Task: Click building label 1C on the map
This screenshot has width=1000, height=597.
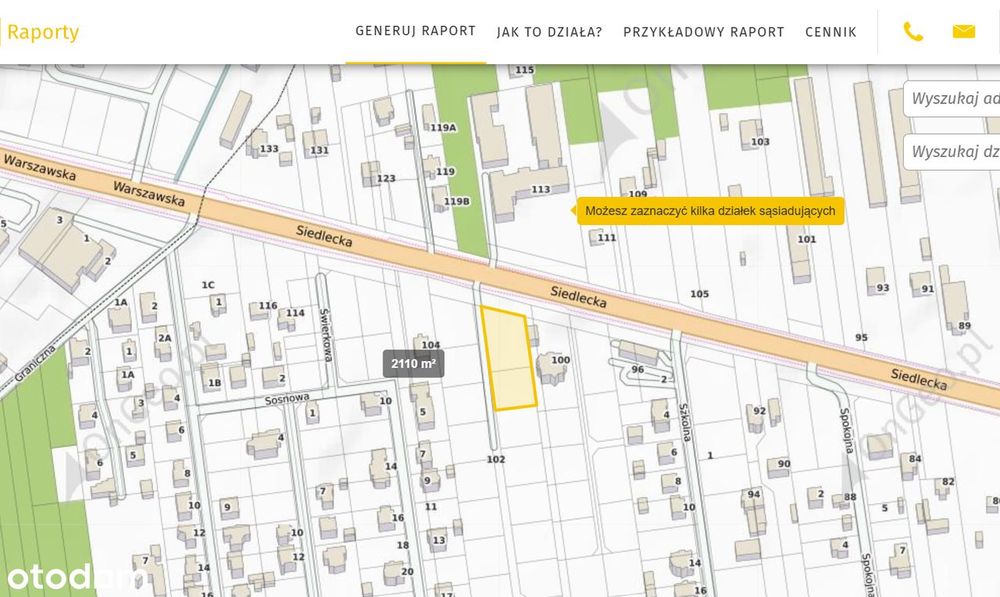Action: pos(208,285)
